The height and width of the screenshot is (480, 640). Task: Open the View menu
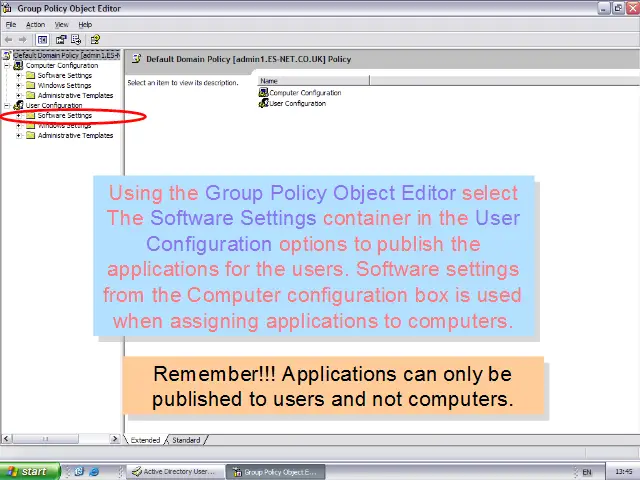pyautogui.click(x=61, y=24)
